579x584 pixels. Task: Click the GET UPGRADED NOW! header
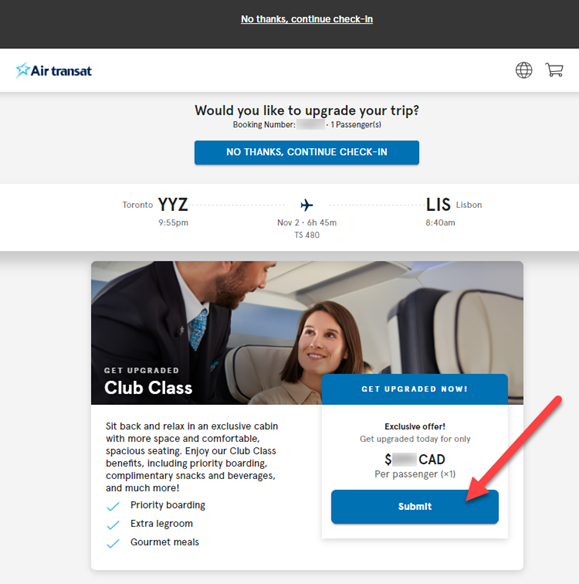(414, 389)
